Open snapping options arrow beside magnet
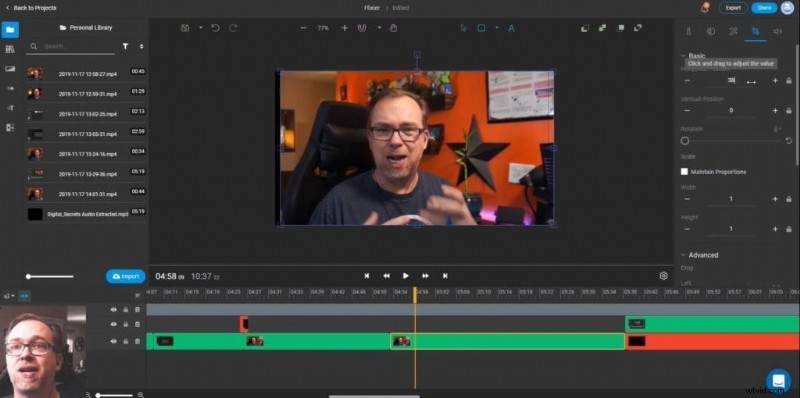 [x=379, y=28]
